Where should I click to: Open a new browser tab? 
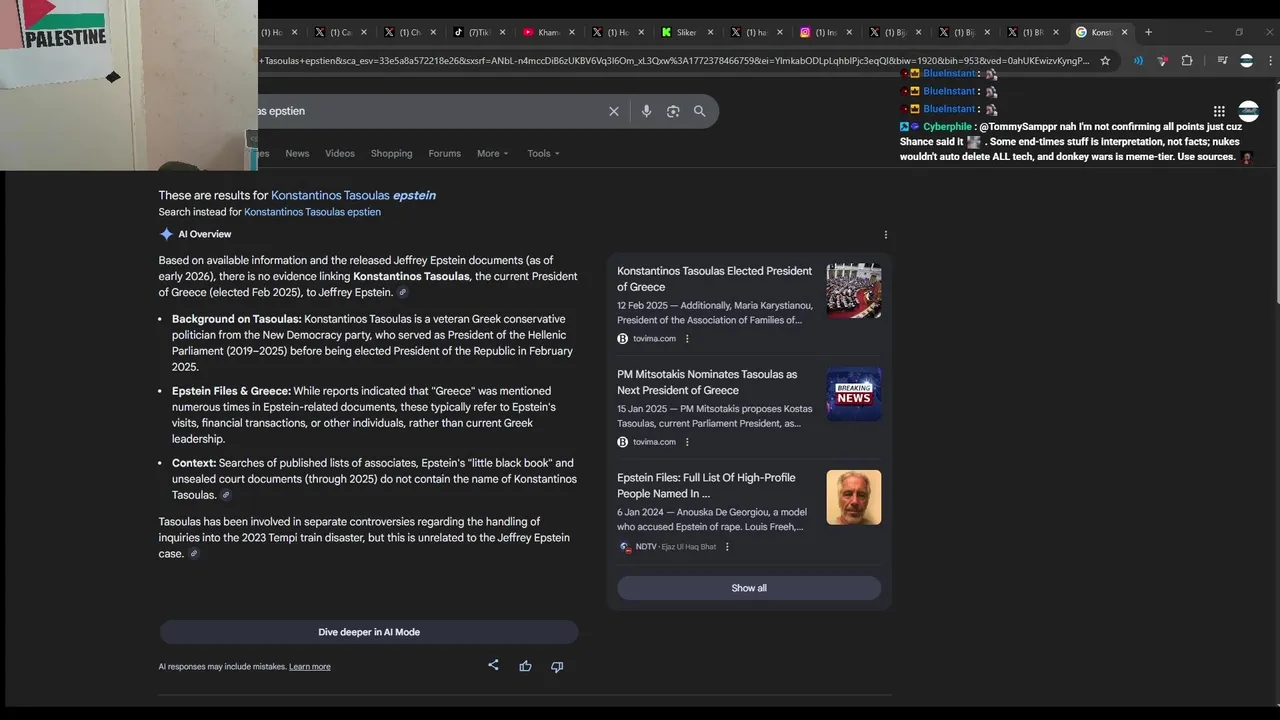(x=1148, y=32)
